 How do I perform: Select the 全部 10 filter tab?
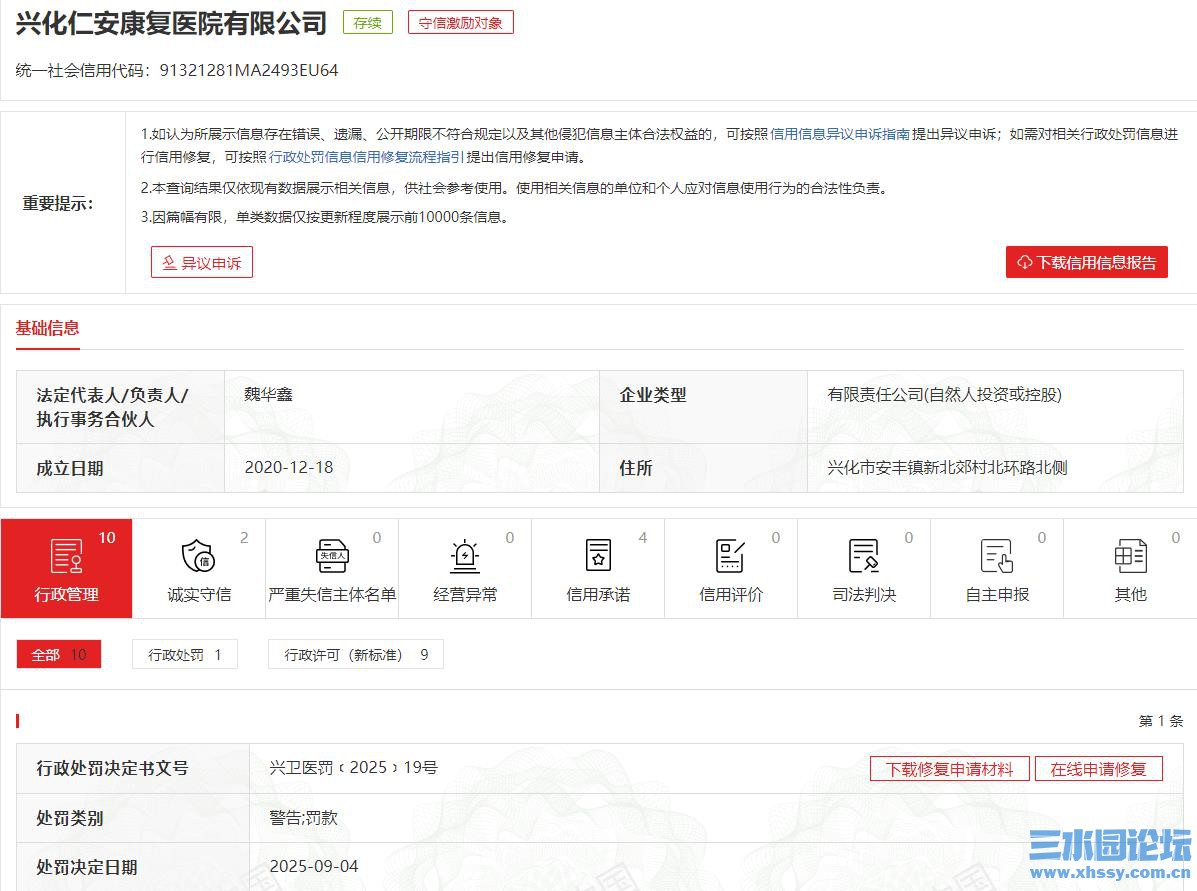[x=59, y=654]
